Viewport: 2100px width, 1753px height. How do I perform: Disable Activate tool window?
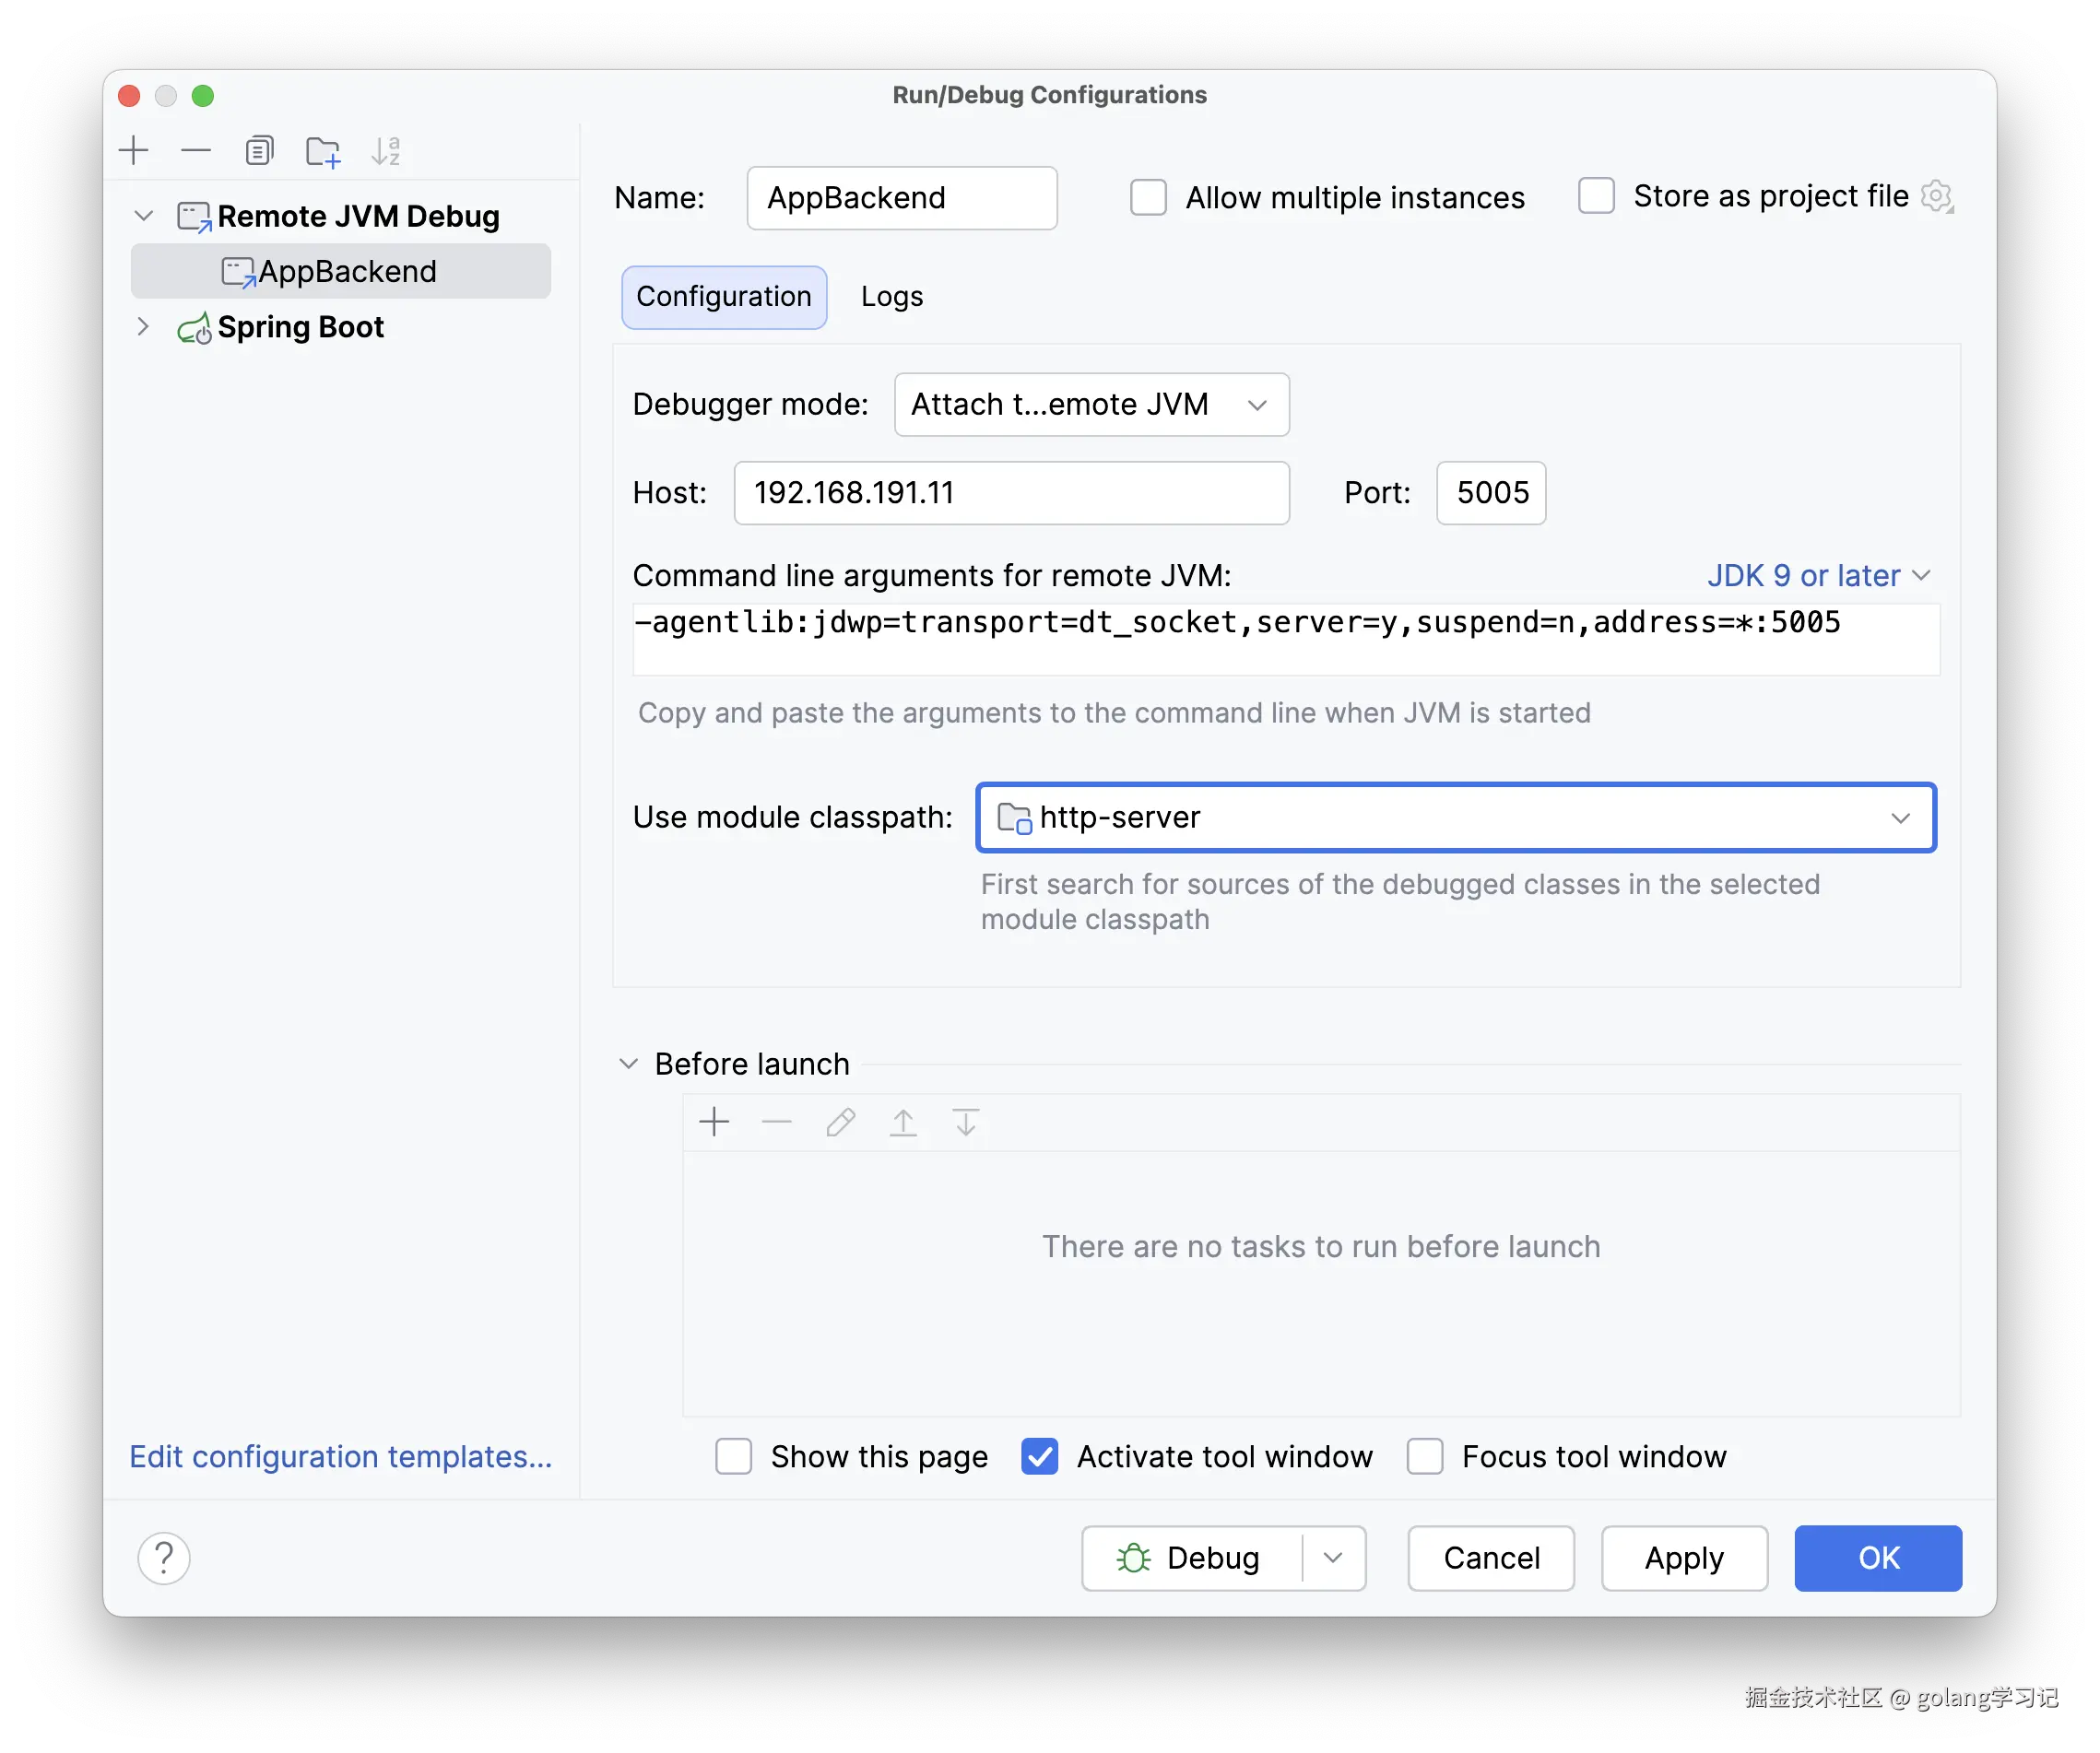[x=1039, y=1457]
